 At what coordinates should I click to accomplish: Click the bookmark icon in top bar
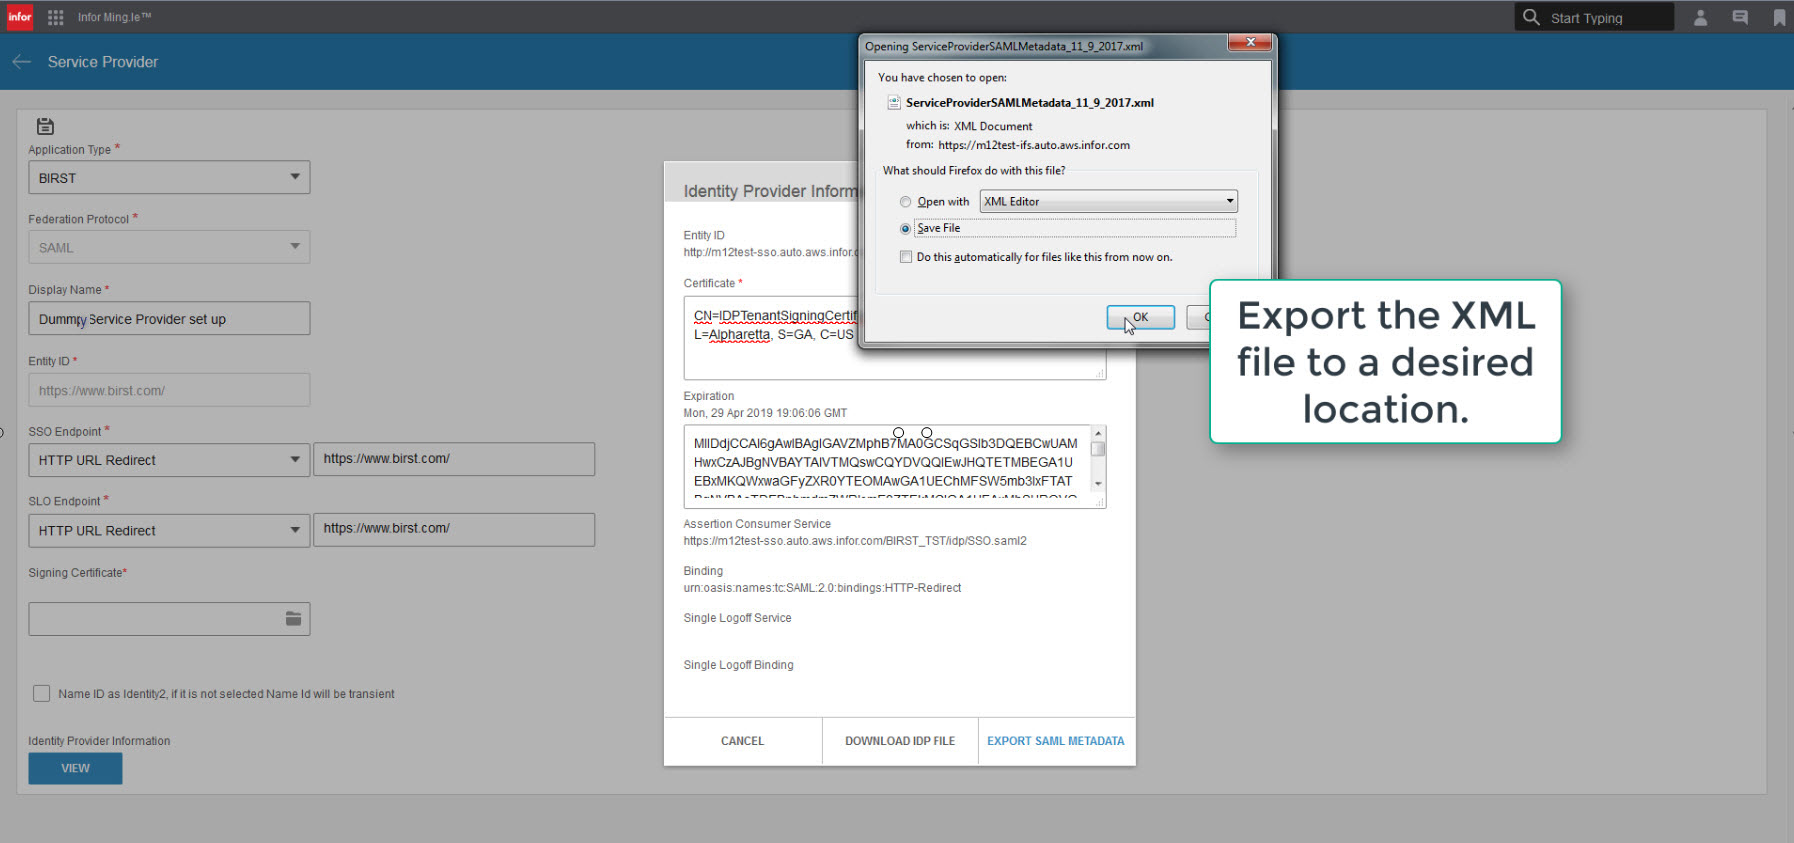pyautogui.click(x=1779, y=17)
